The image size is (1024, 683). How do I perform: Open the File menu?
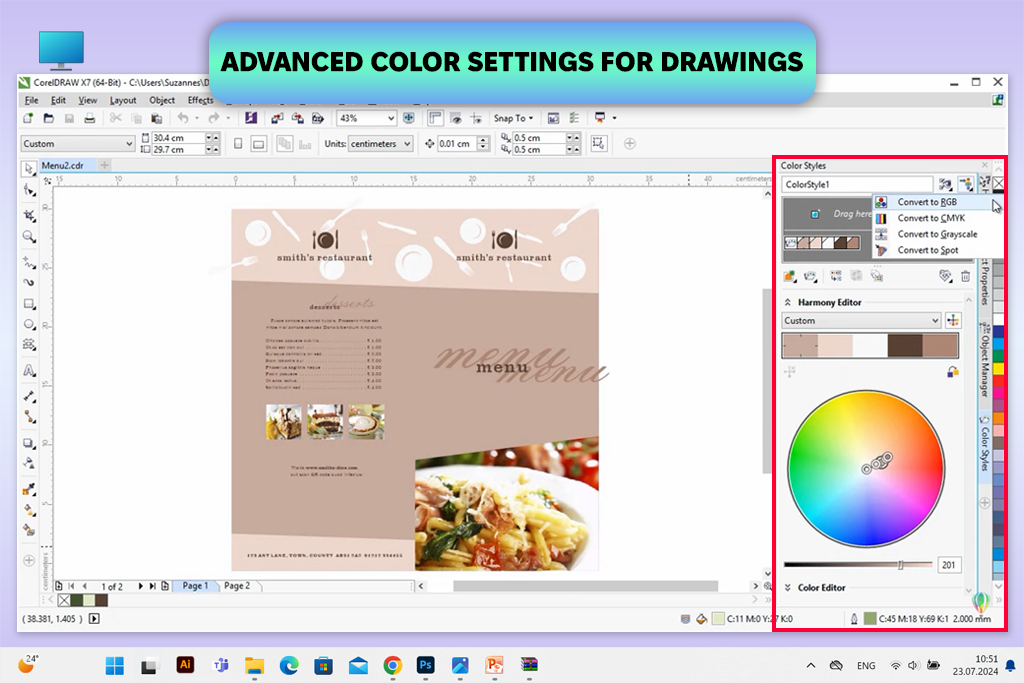coord(31,100)
